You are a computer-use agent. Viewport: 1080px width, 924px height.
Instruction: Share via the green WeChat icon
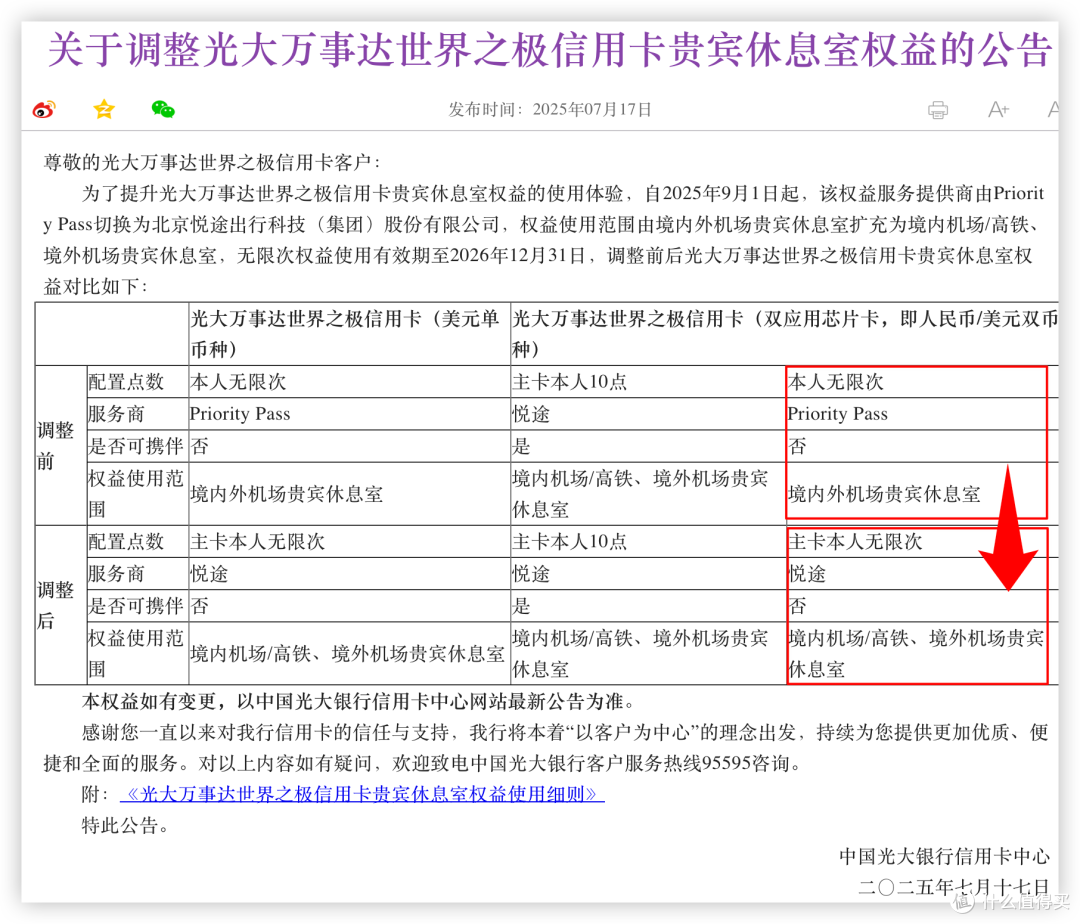point(163,109)
